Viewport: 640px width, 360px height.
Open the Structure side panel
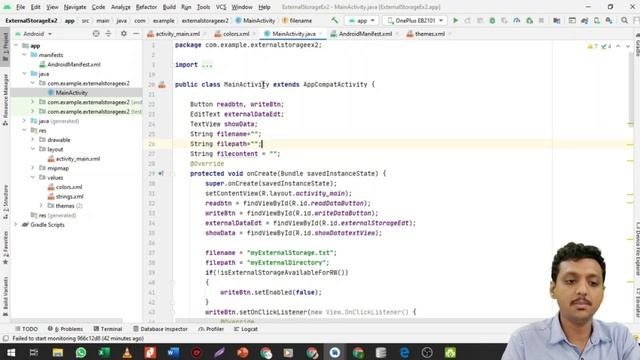click(5, 202)
